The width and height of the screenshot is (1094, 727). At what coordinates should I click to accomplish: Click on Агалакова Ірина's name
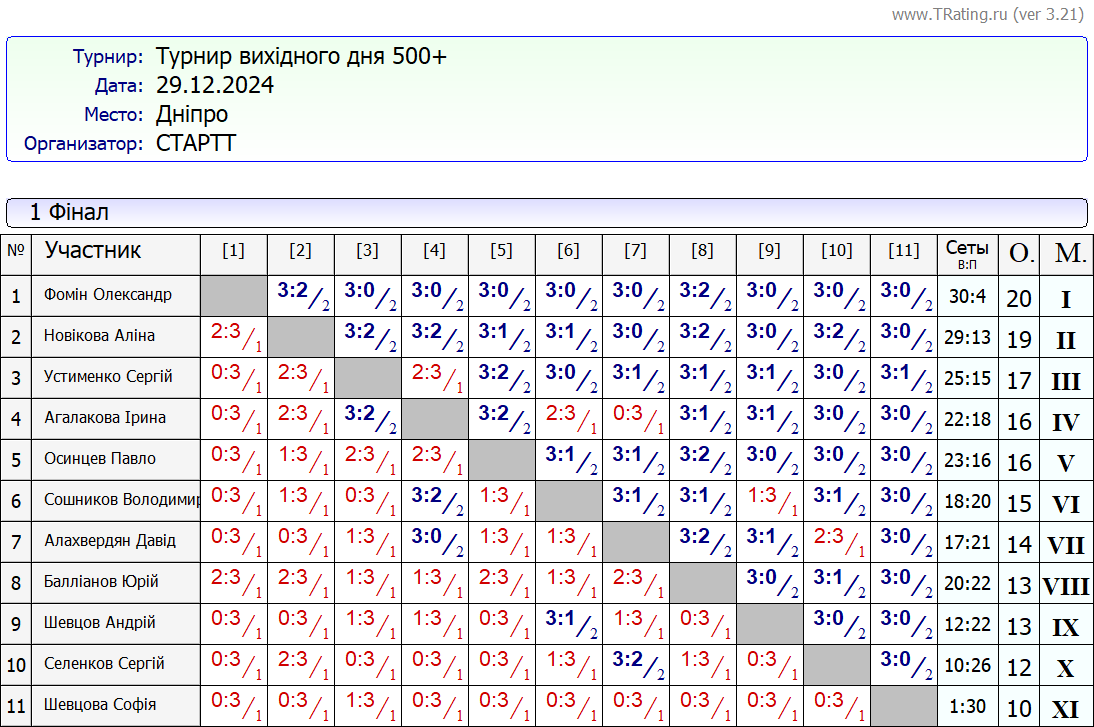tap(105, 418)
